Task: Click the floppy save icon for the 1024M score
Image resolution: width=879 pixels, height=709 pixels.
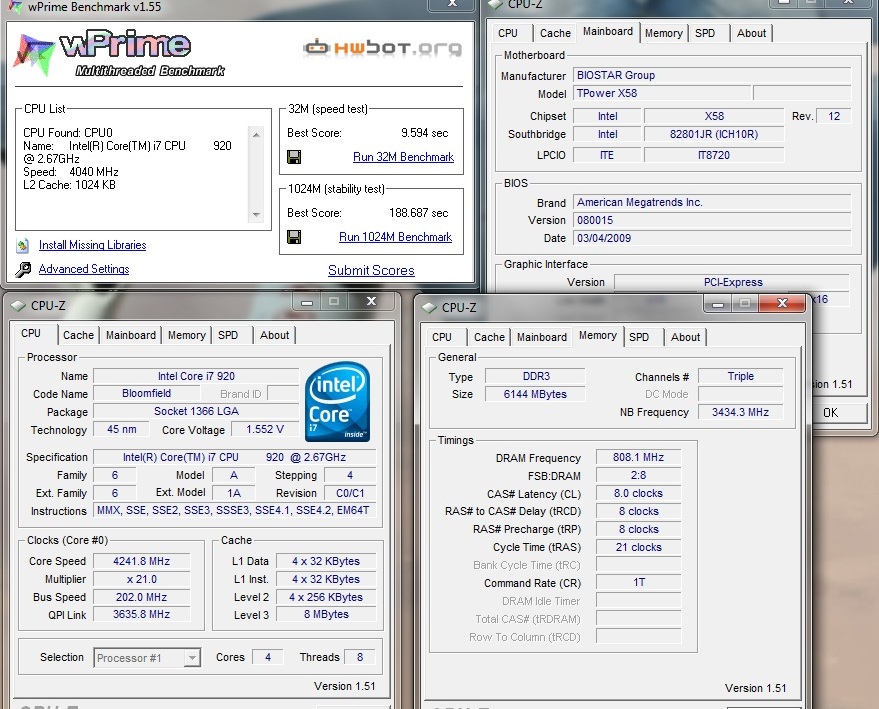Action: (294, 237)
